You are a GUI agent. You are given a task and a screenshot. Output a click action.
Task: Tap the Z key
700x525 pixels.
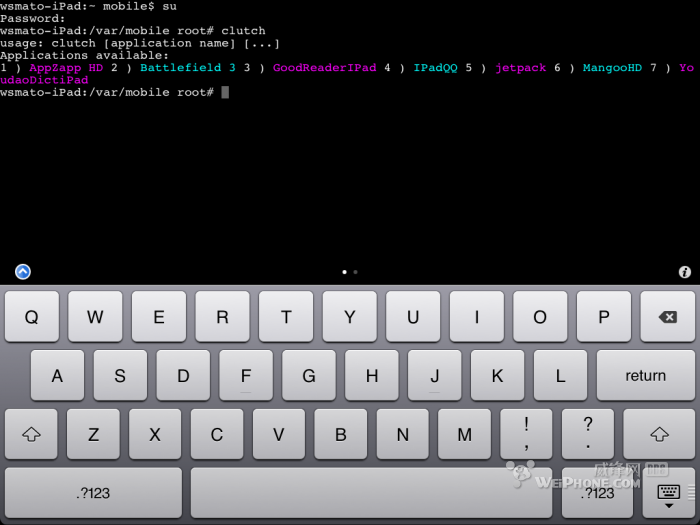point(93,434)
